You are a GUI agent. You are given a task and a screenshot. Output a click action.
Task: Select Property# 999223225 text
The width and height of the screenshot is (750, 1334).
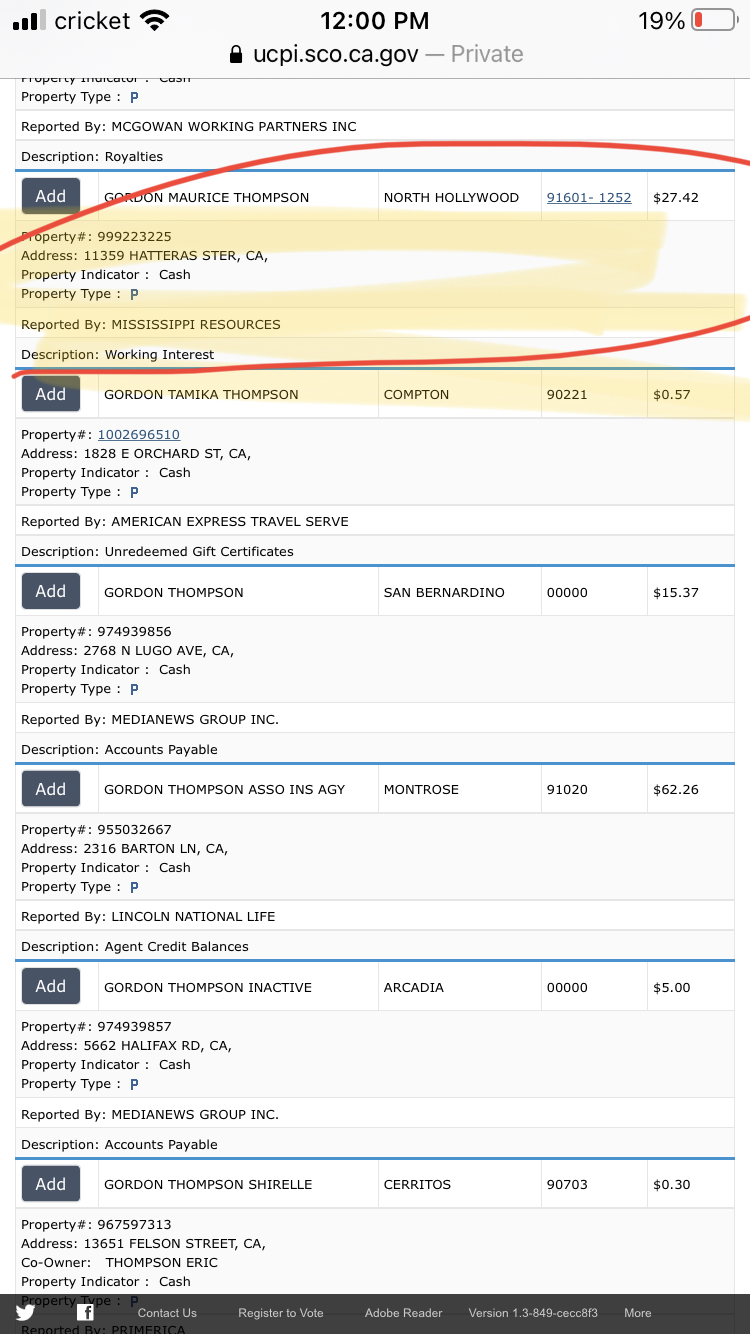tap(96, 236)
